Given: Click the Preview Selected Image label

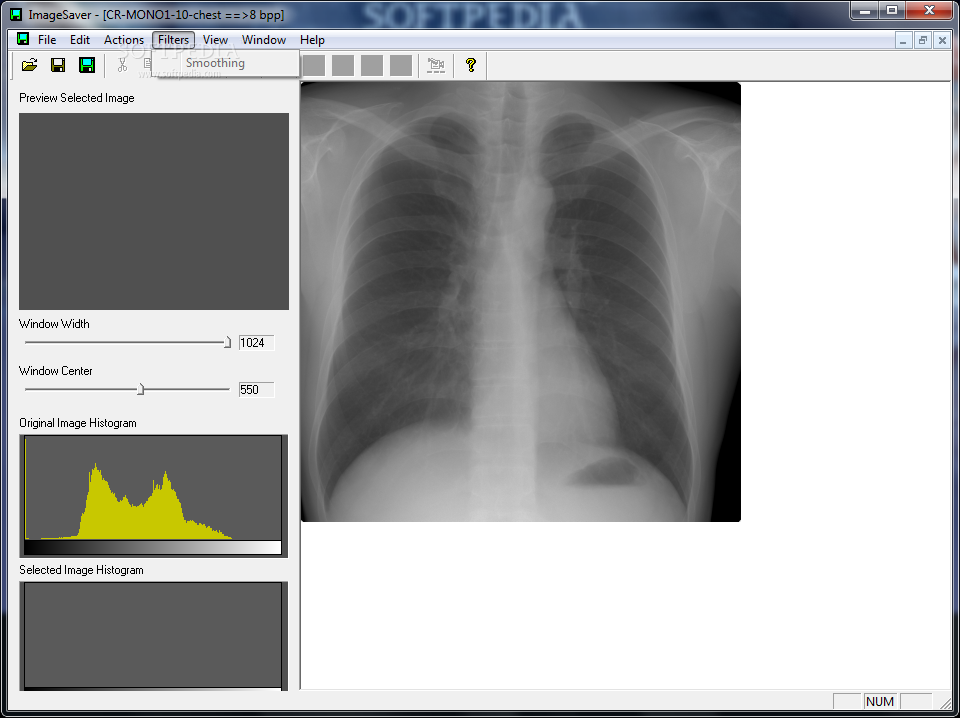Looking at the screenshot, I should (77, 98).
